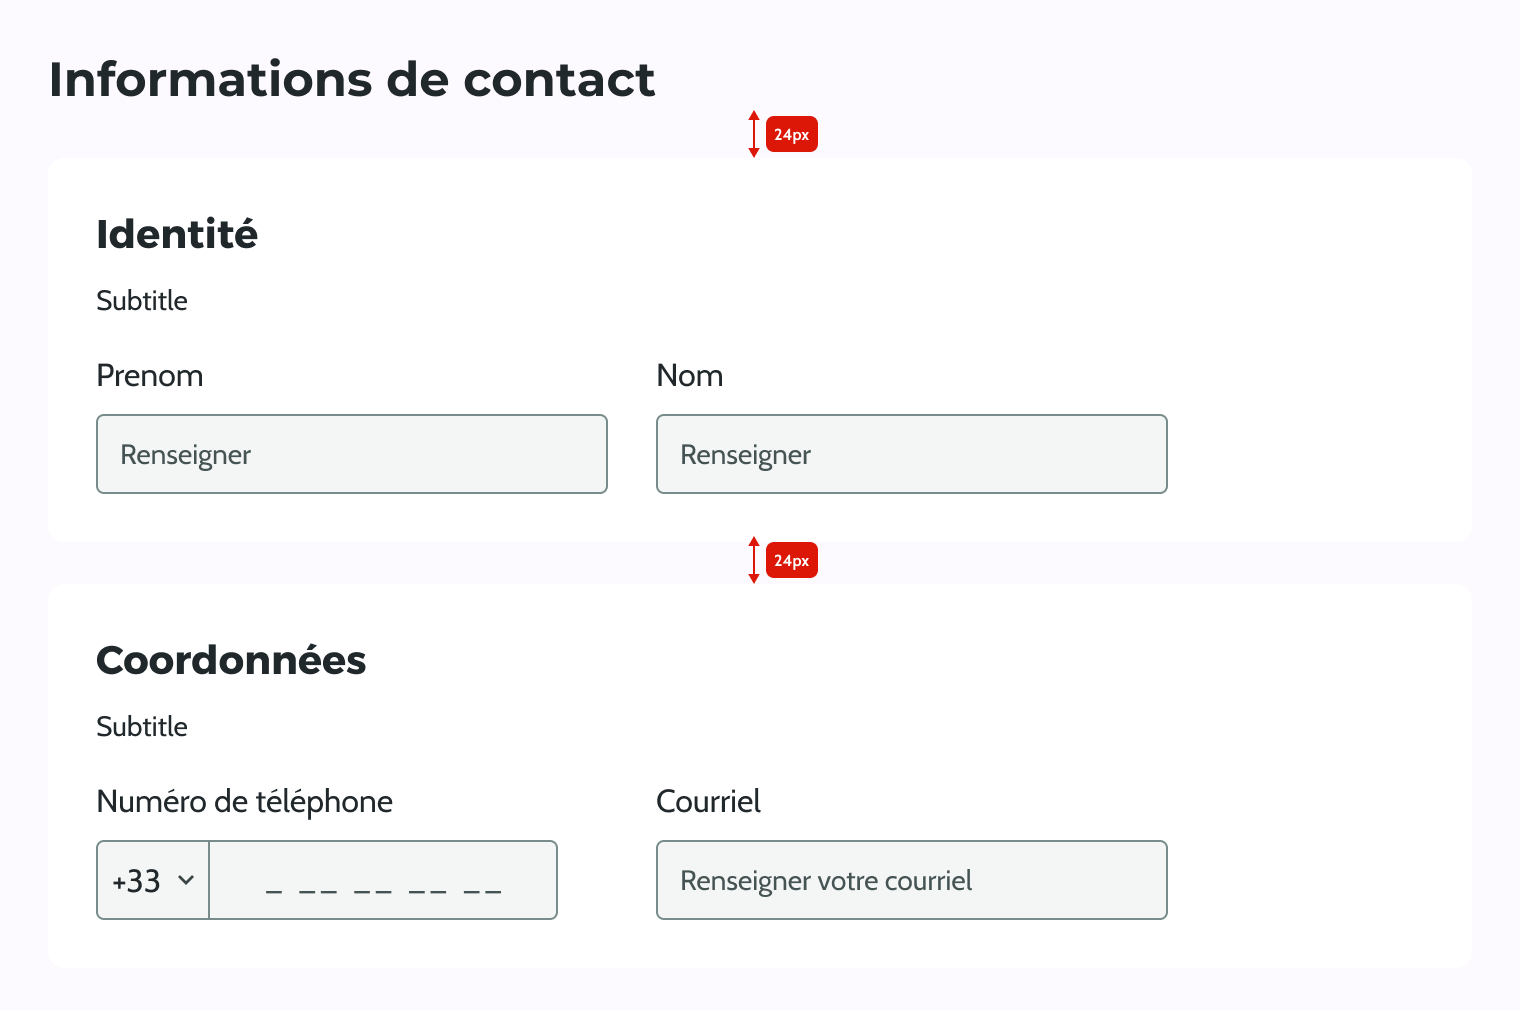
Task: Click the Nom field label
Action: (689, 376)
